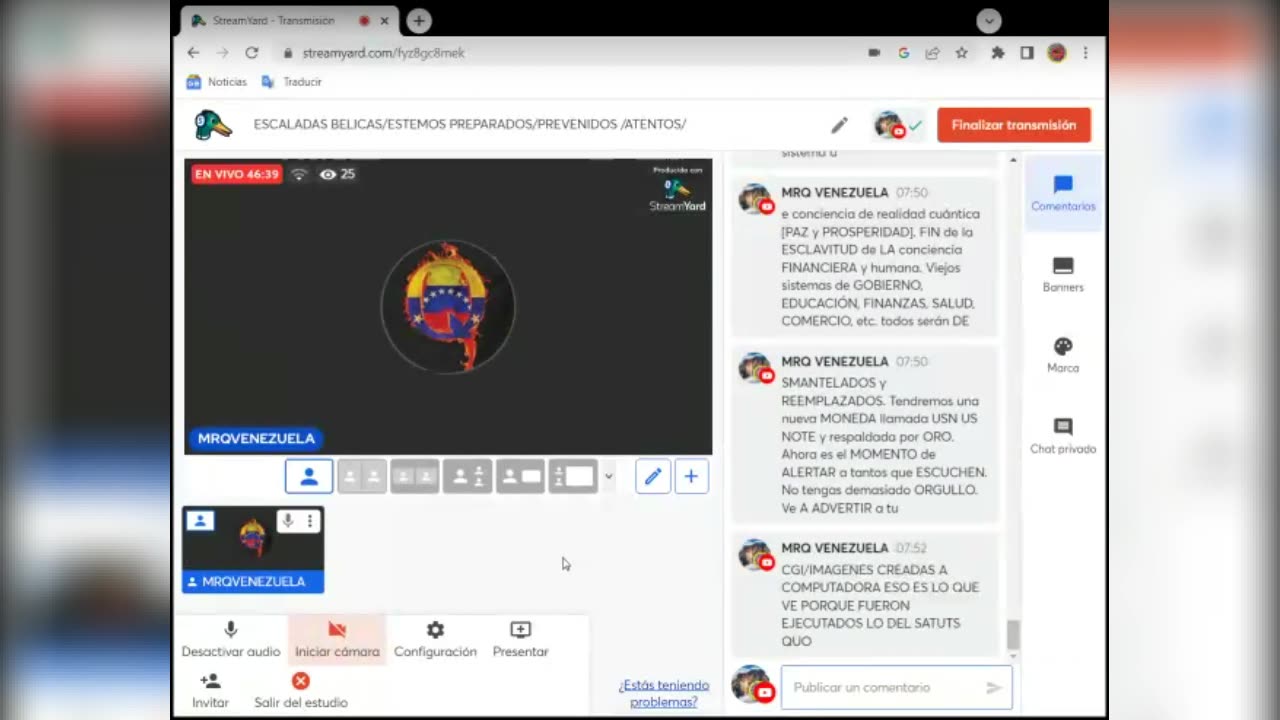Open the Comentarios tab
This screenshot has height=720, width=1280.
(1063, 194)
